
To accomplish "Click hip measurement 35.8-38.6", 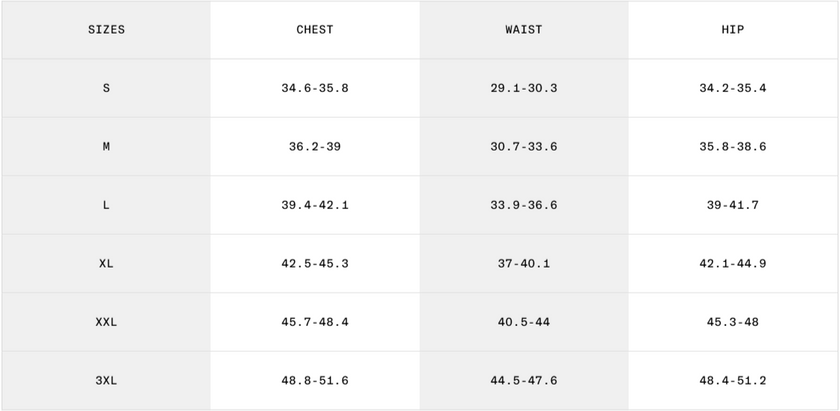I will [733, 147].
